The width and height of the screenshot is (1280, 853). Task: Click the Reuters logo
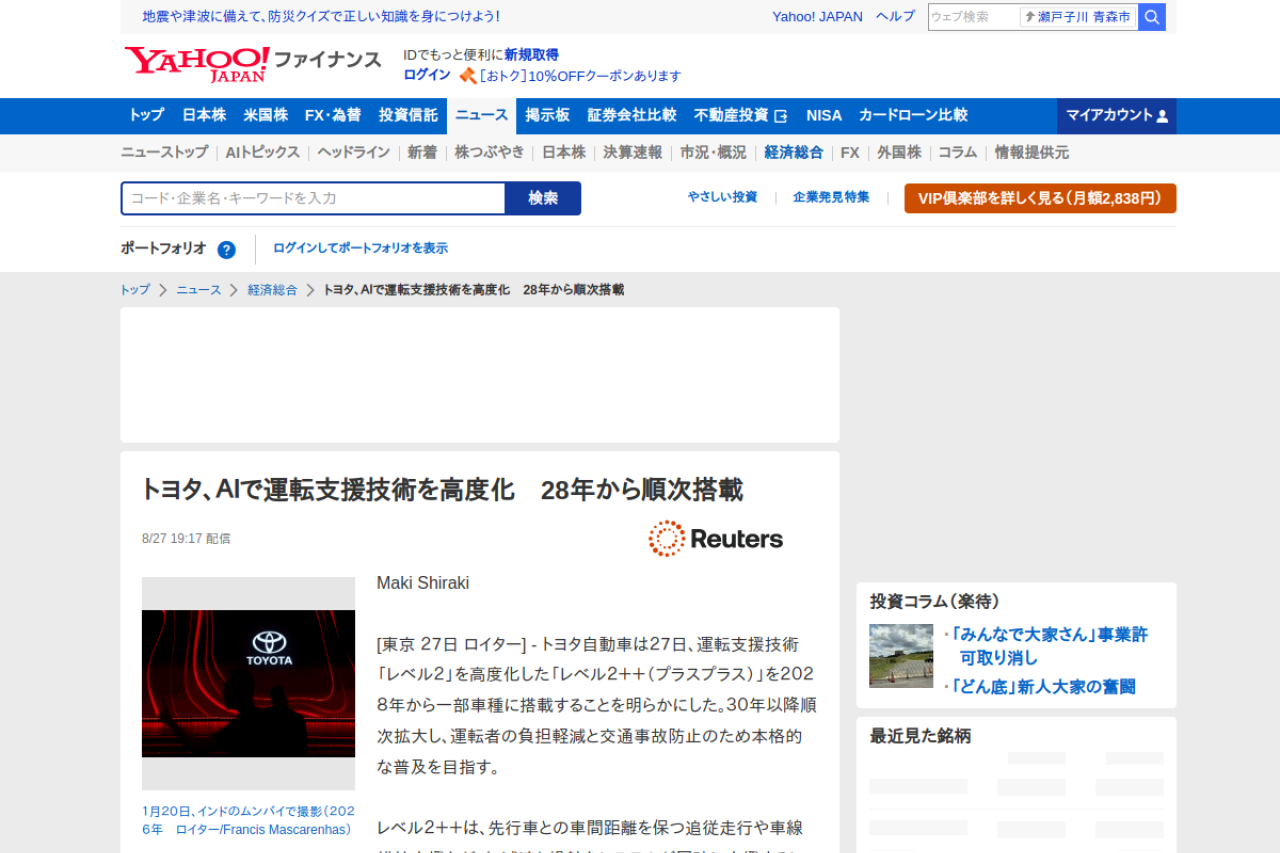coord(716,539)
